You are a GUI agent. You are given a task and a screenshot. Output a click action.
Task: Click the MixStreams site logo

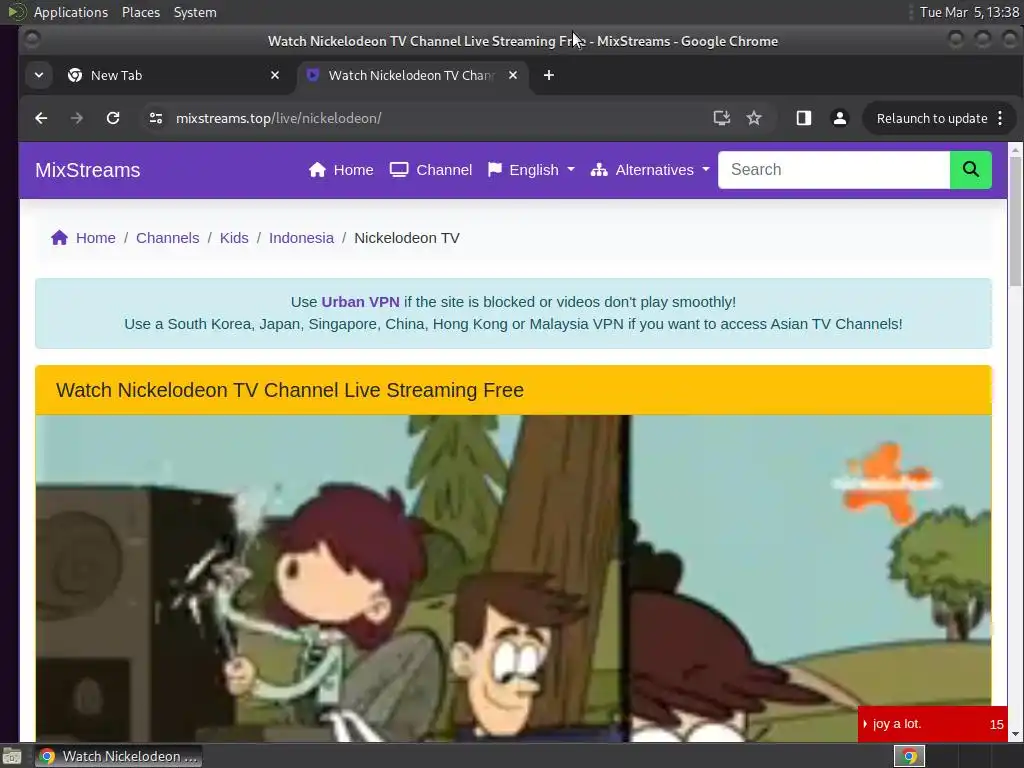point(88,170)
